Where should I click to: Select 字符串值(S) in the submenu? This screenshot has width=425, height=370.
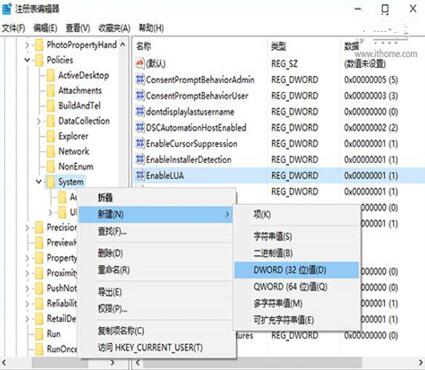[x=297, y=236]
